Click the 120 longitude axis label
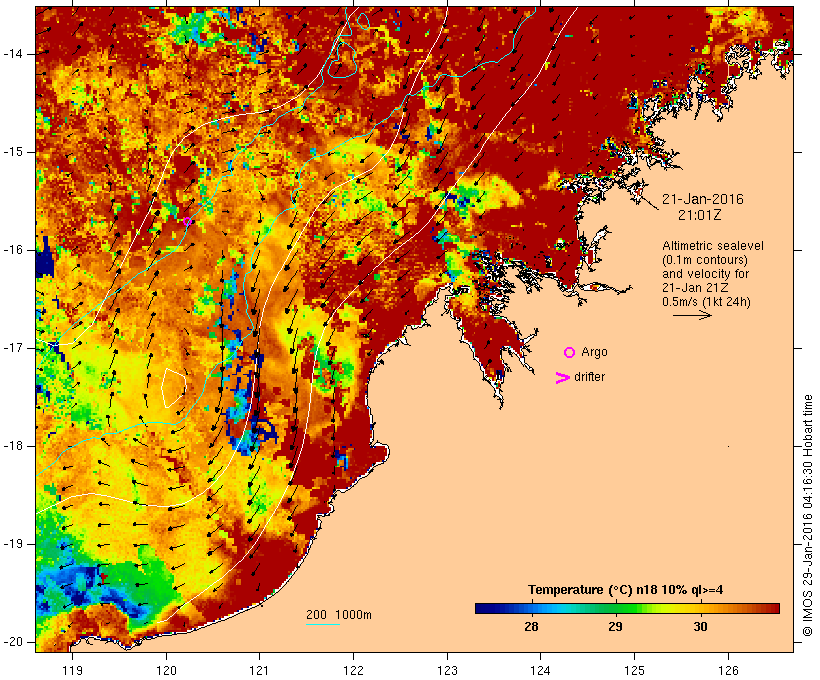 [166, 670]
